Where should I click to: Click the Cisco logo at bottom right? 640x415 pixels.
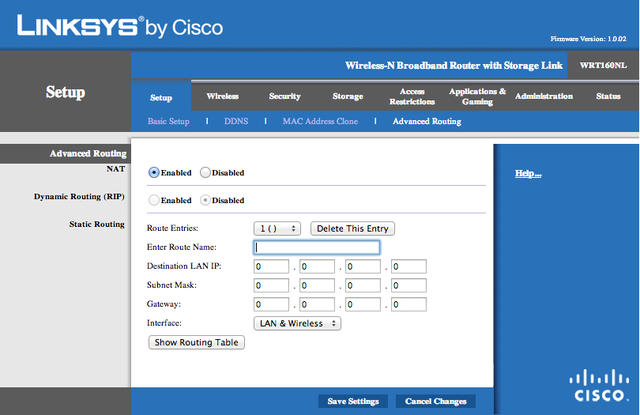(x=599, y=385)
